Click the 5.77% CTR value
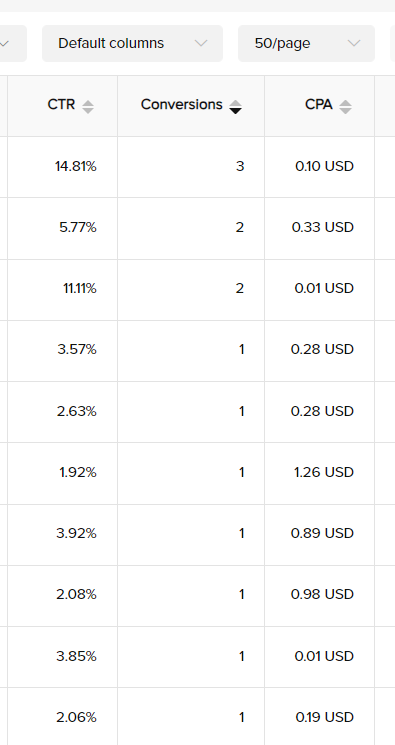 coord(78,228)
